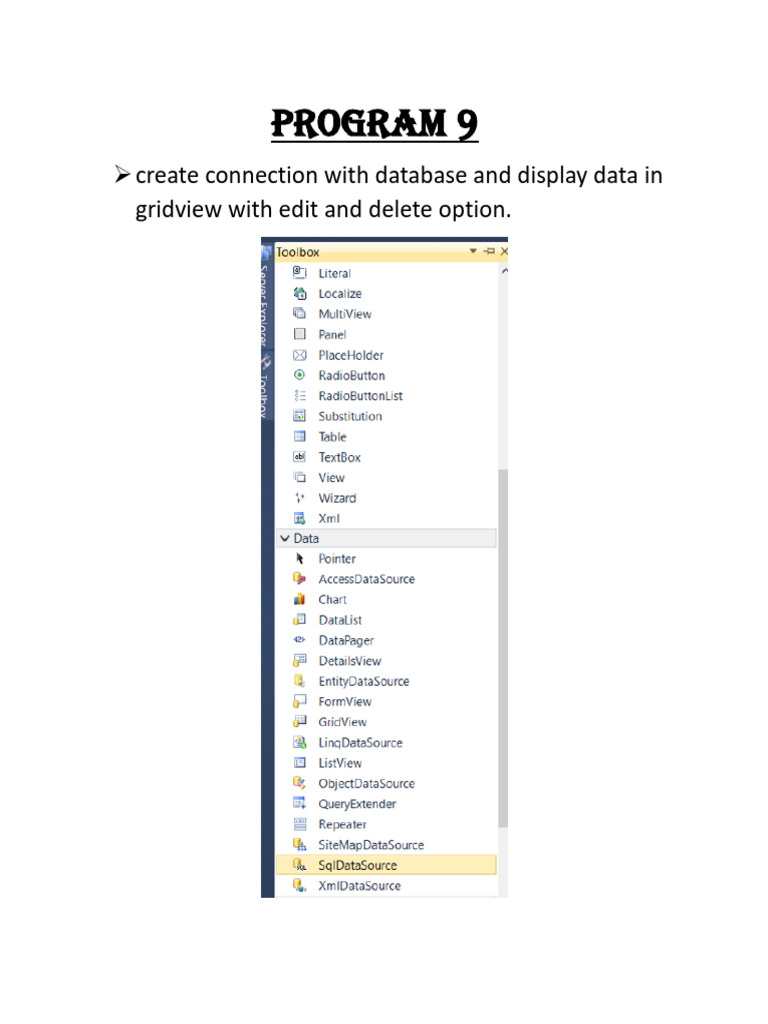This screenshot has width=768, height=1024.
Task: Select the Wizard control icon
Action: [299, 497]
